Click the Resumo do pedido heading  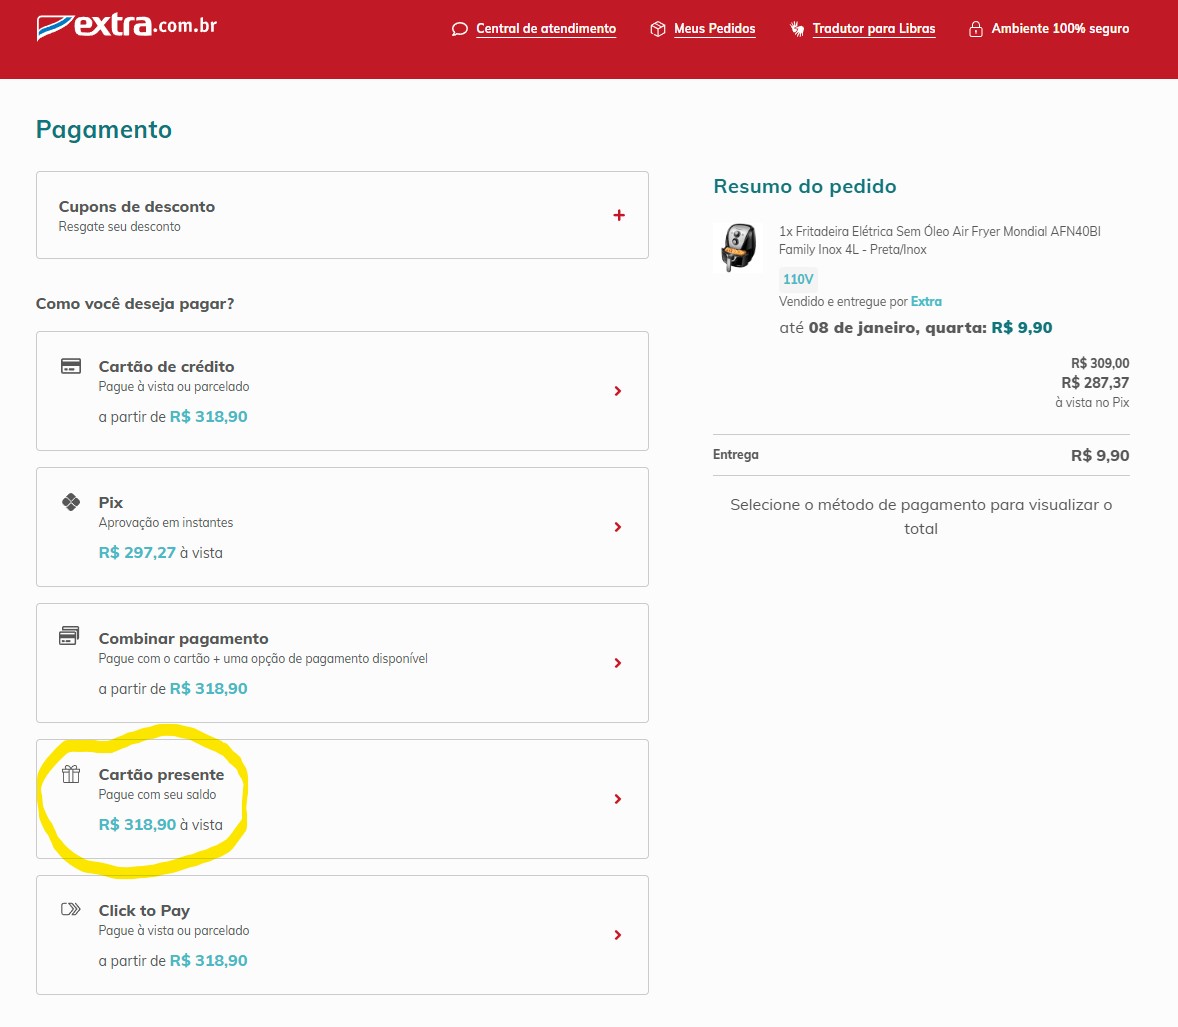coord(805,186)
